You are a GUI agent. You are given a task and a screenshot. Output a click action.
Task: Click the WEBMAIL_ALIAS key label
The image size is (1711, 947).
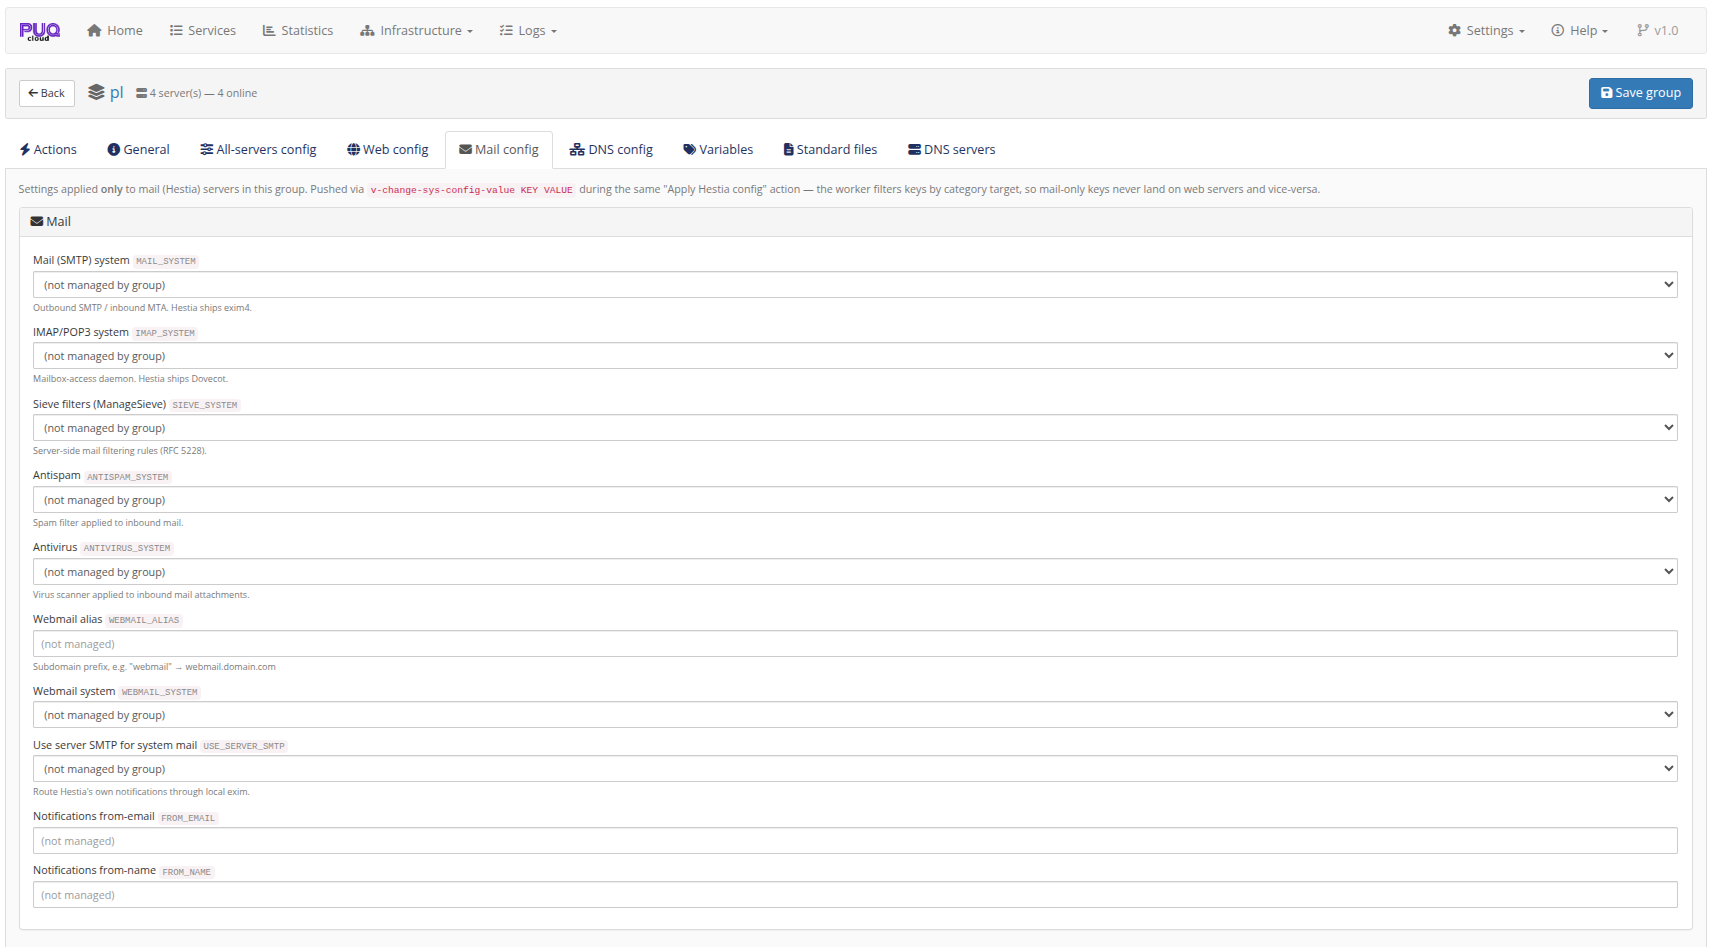(144, 620)
